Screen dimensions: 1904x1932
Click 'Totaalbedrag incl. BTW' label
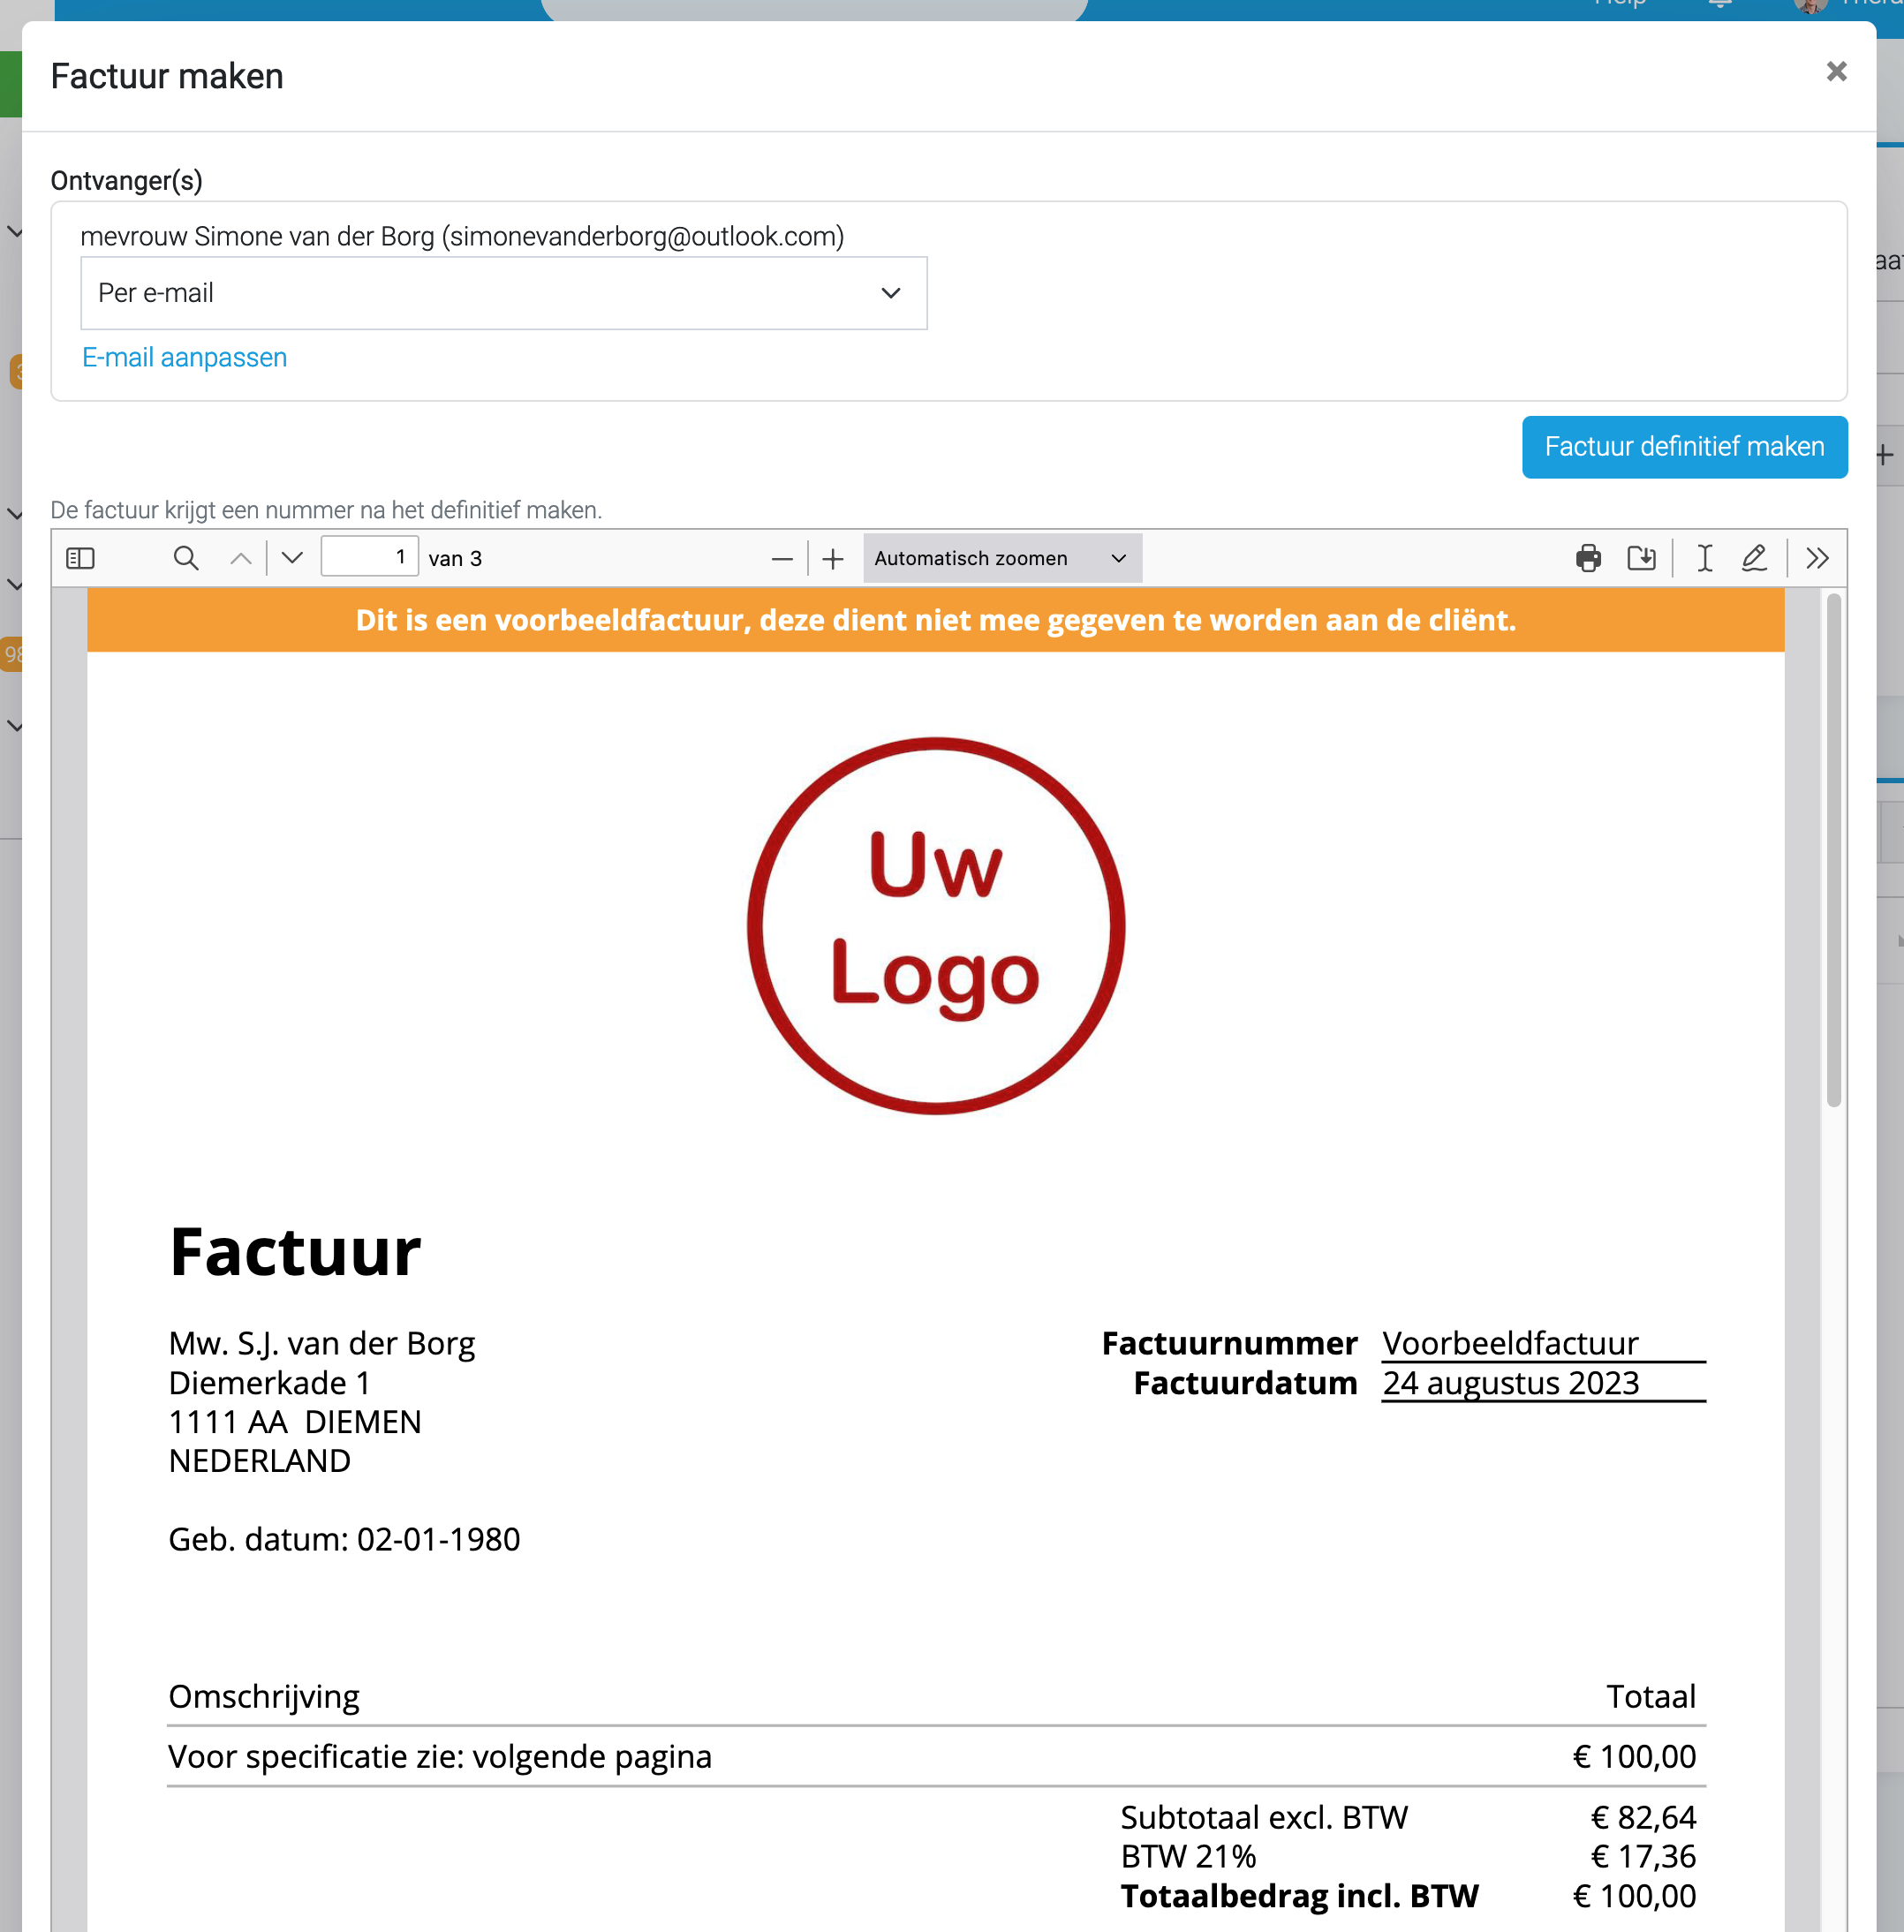pos(1299,1896)
